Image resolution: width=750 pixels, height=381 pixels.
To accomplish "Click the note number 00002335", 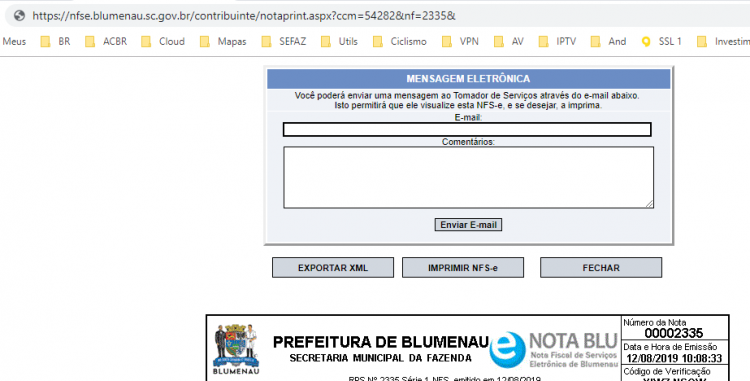I will (673, 334).
